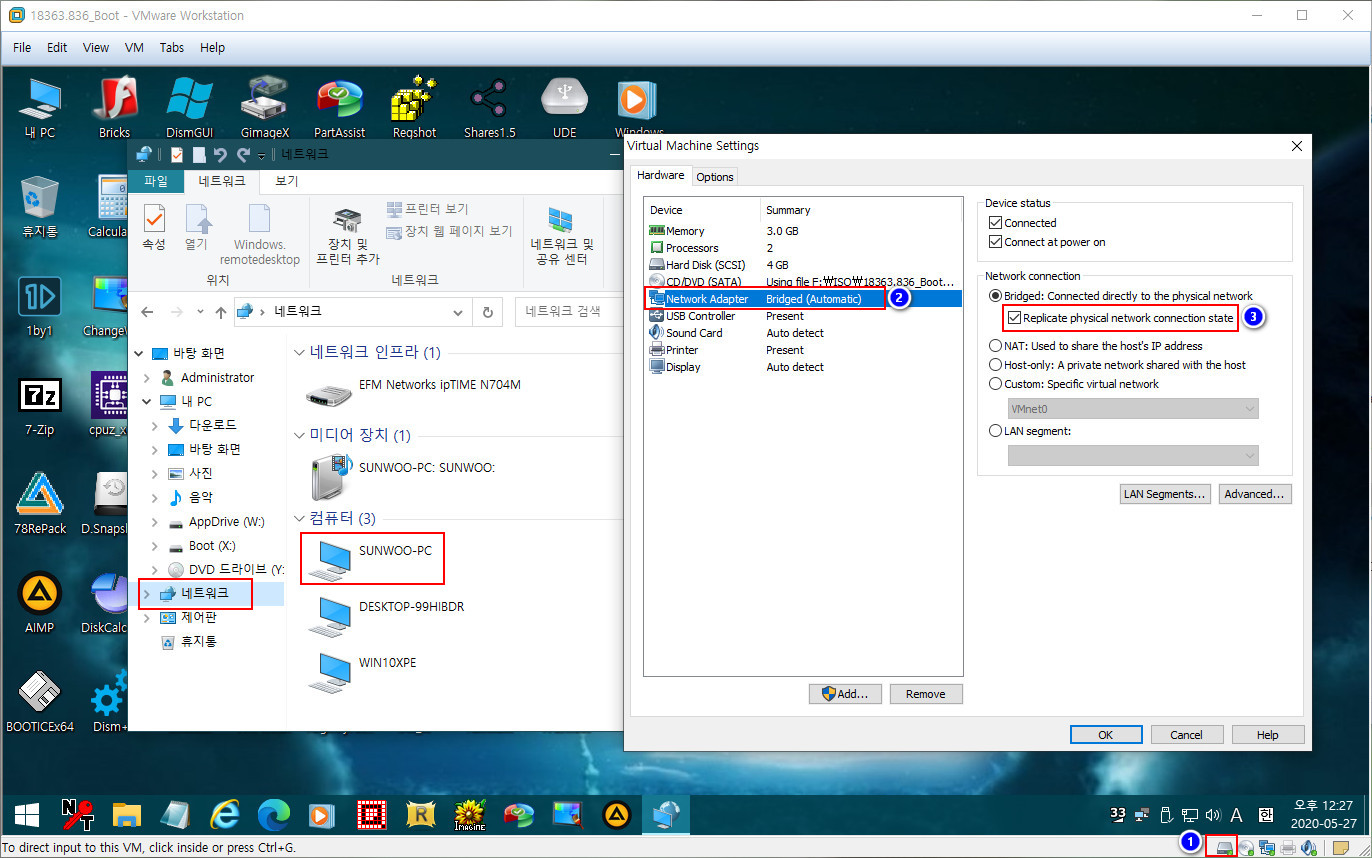Click the speaker volume icon in guest tray

(1214, 815)
